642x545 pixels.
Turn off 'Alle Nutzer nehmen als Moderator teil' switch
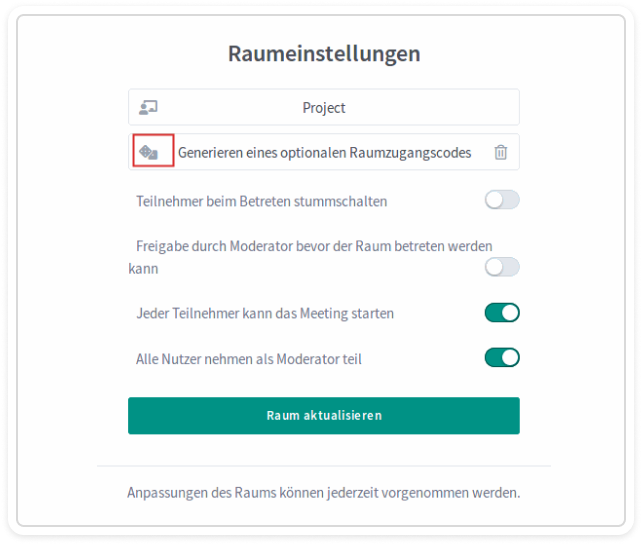tap(502, 357)
